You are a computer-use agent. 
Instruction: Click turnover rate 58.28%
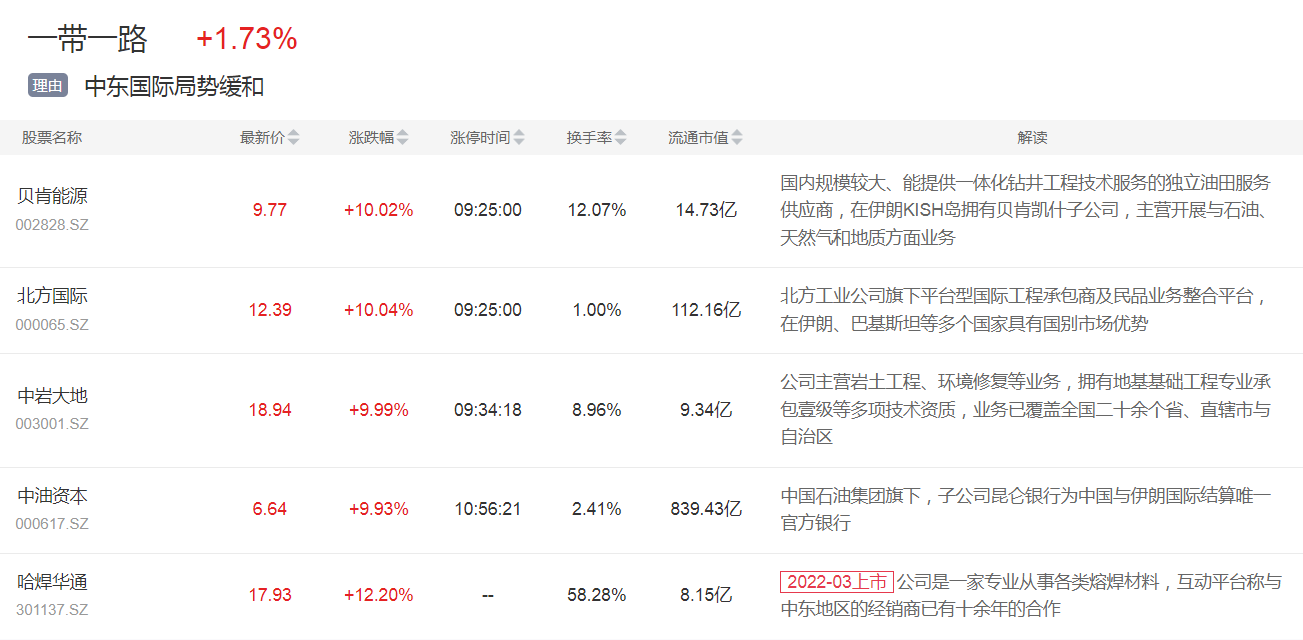click(x=597, y=595)
